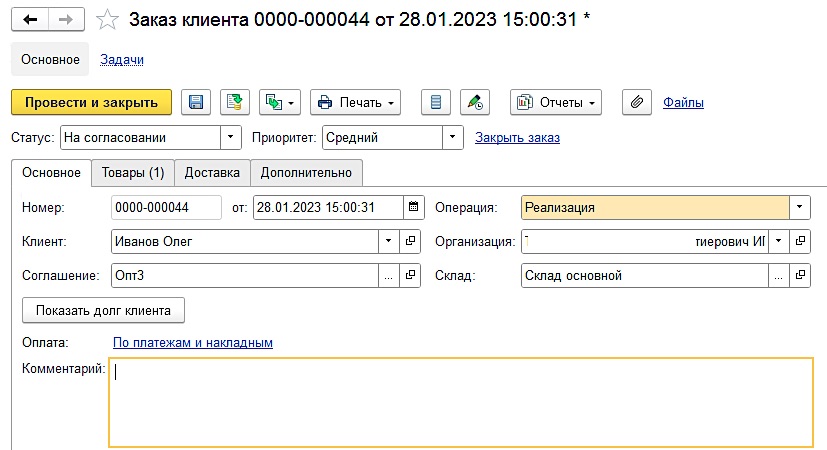Open the calendar picker icon
Viewport: 827px width, 450px height.
[414, 207]
